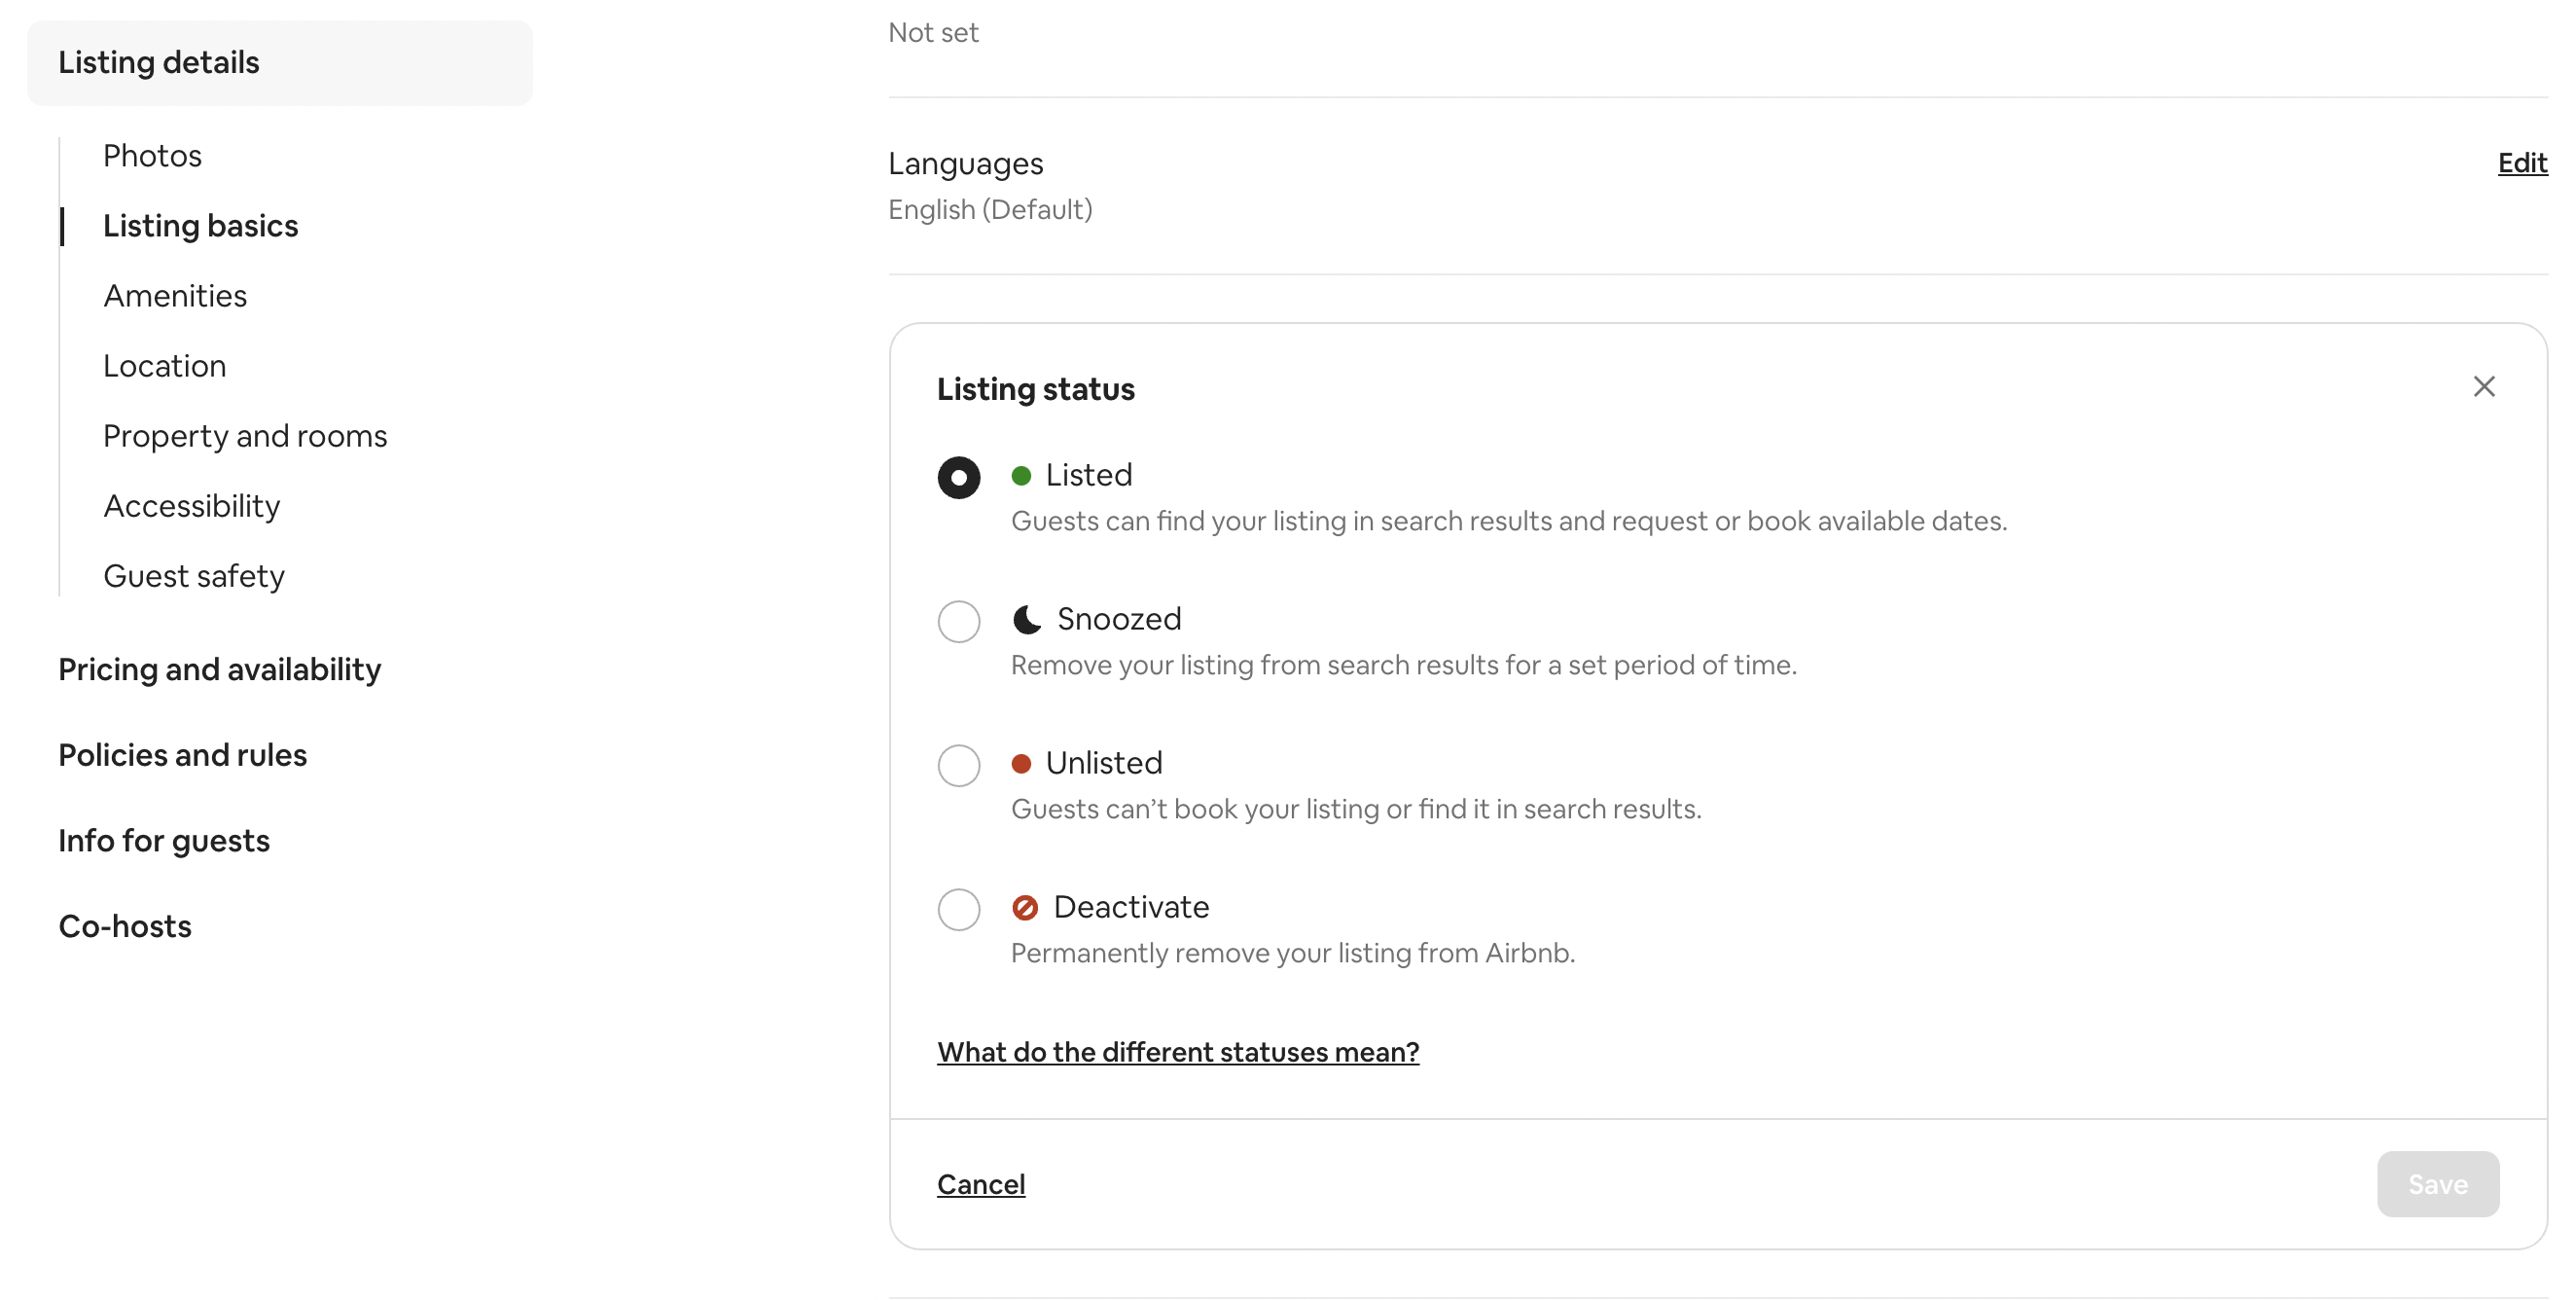Click the green Listed status dot

click(1021, 476)
